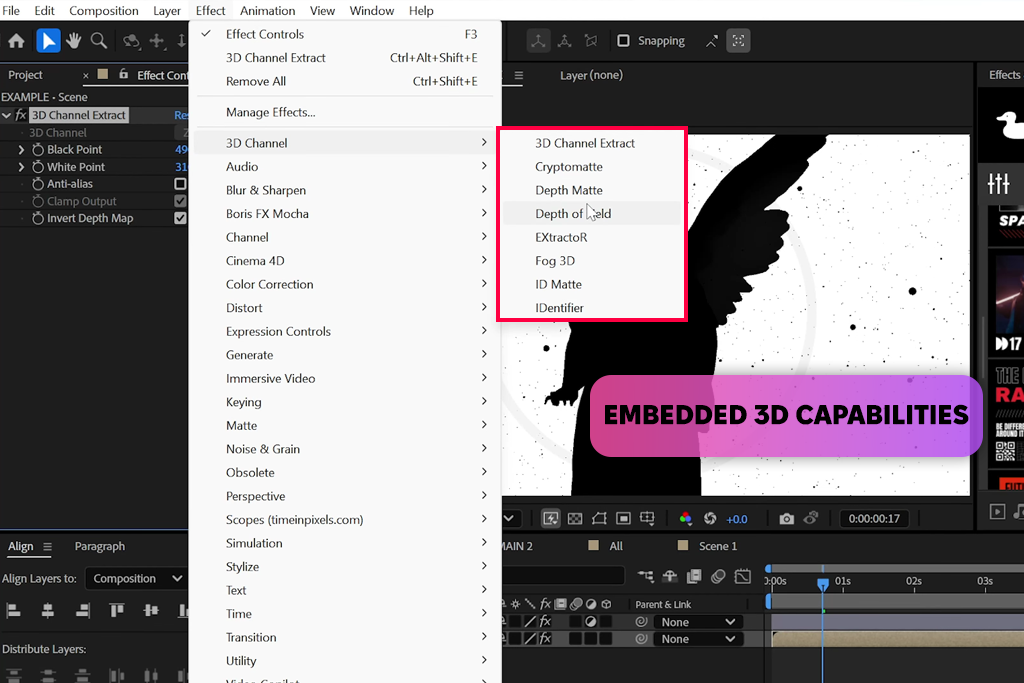Click the reset exposure aperture icon

coord(710,518)
